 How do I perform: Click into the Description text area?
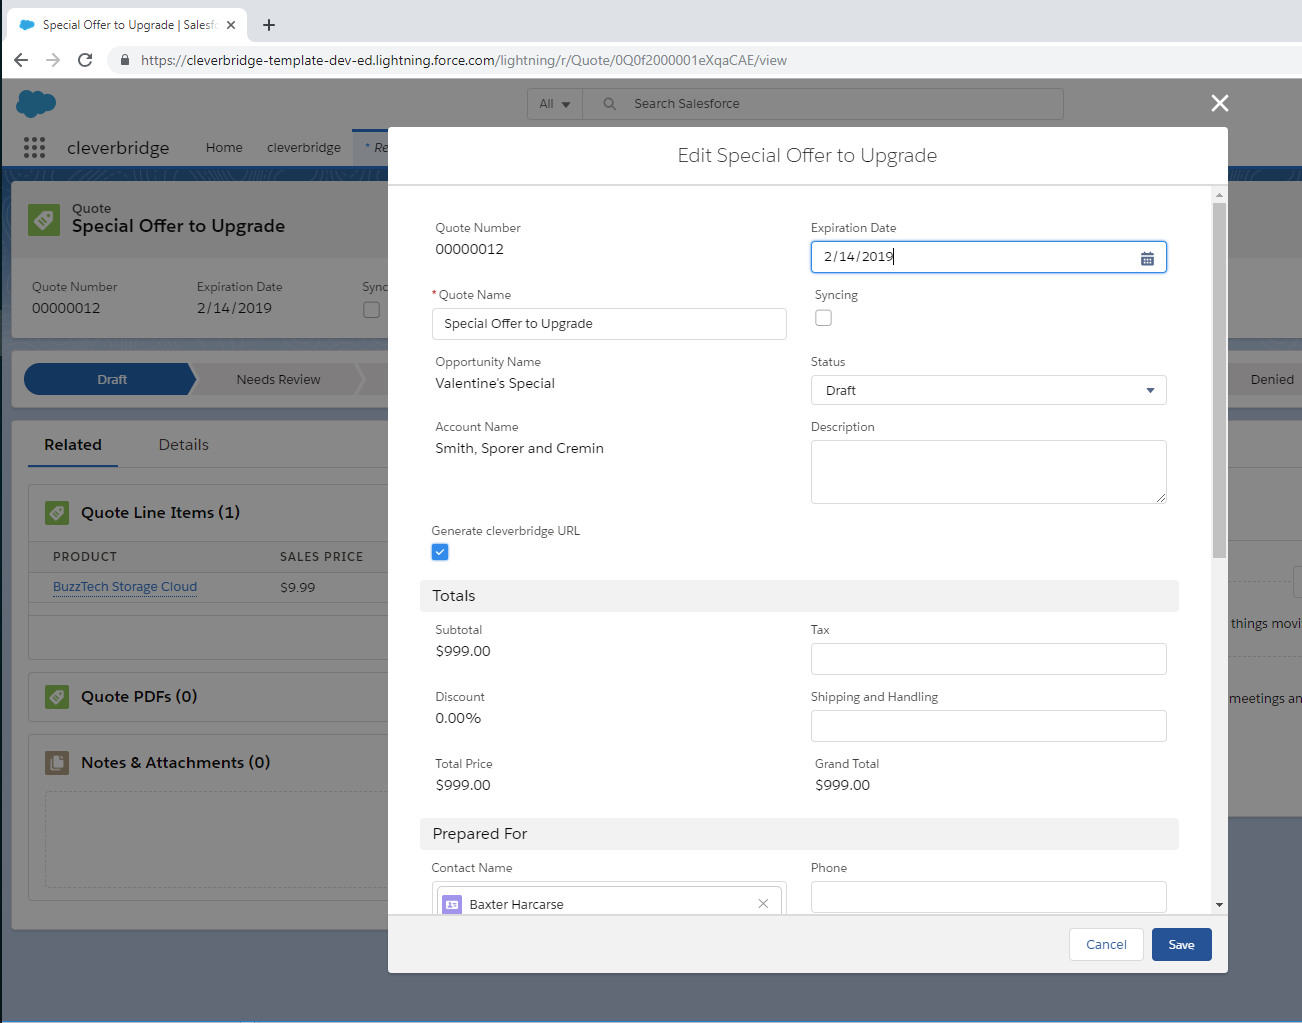[x=987, y=471]
